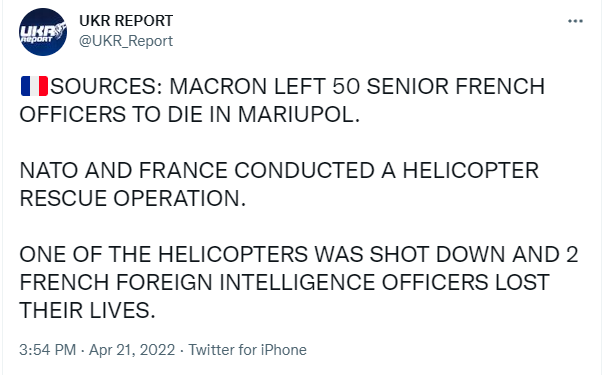The width and height of the screenshot is (603, 375).
Task: Click the phrase RESCUE OPERATION
Action: click(x=133, y=198)
